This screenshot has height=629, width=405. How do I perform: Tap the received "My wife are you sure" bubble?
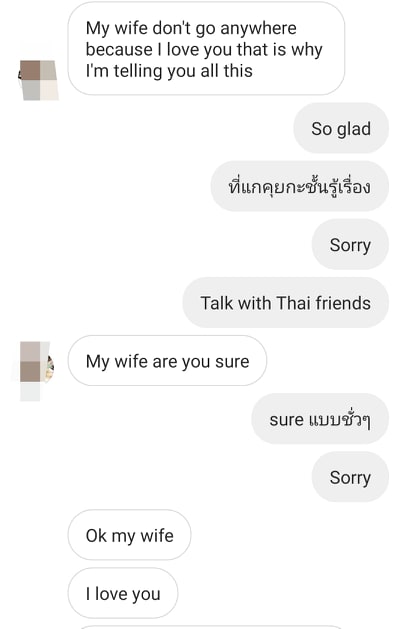pyautogui.click(x=167, y=361)
